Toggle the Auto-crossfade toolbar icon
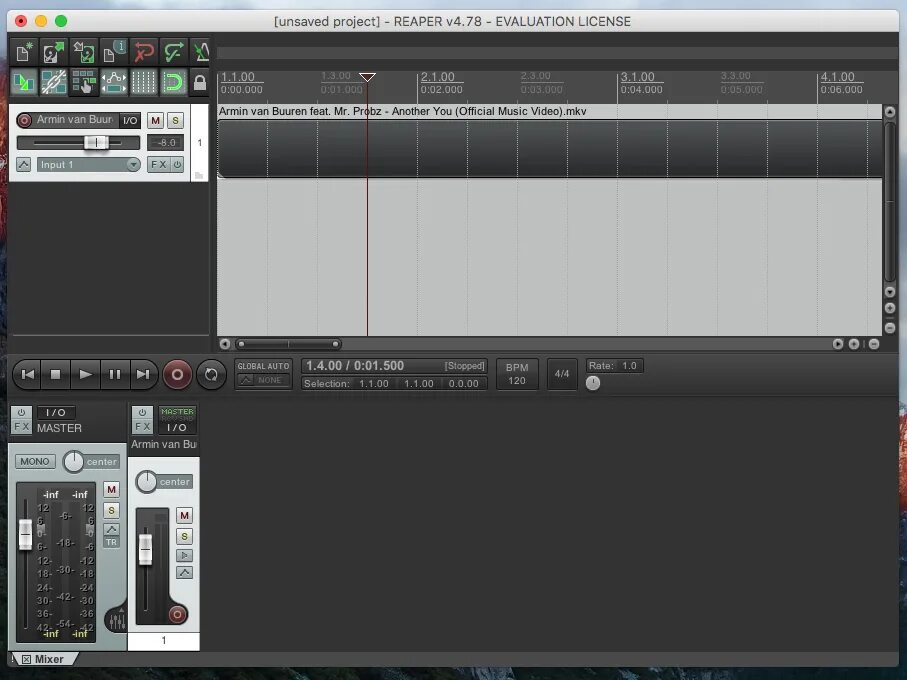The height and width of the screenshot is (680, 907). 24,82
